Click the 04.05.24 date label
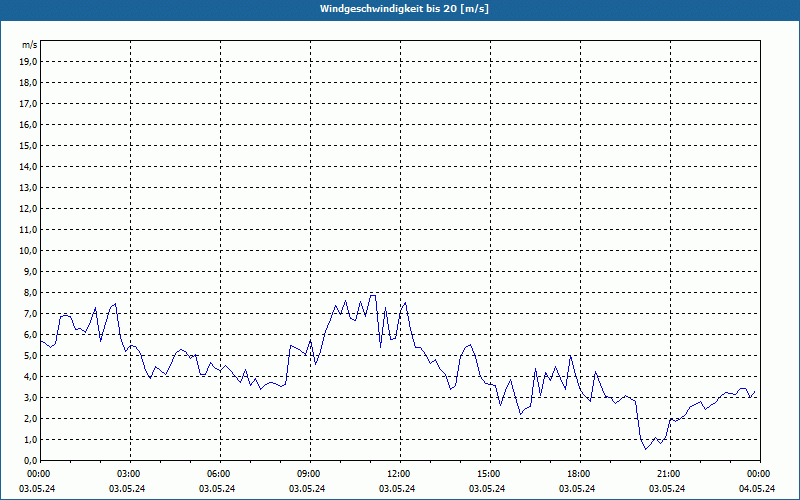Image resolution: width=800 pixels, height=500 pixels. point(757,488)
